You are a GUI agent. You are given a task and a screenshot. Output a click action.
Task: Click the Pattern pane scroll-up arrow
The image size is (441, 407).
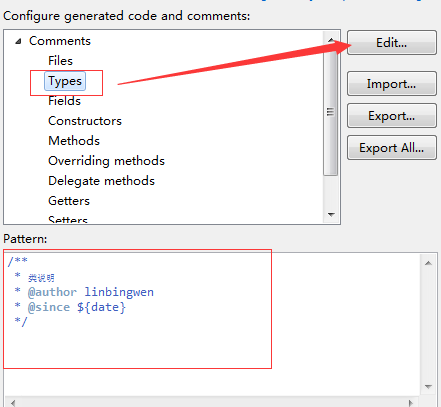point(428,263)
